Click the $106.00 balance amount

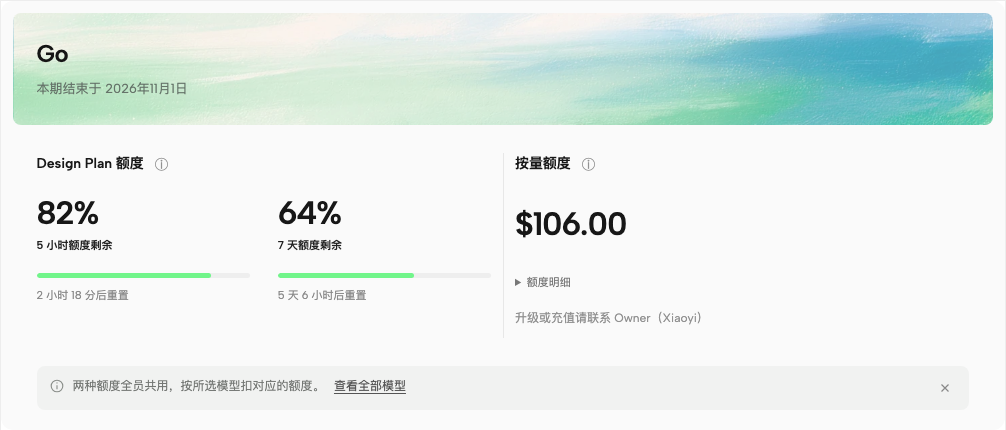pos(570,224)
